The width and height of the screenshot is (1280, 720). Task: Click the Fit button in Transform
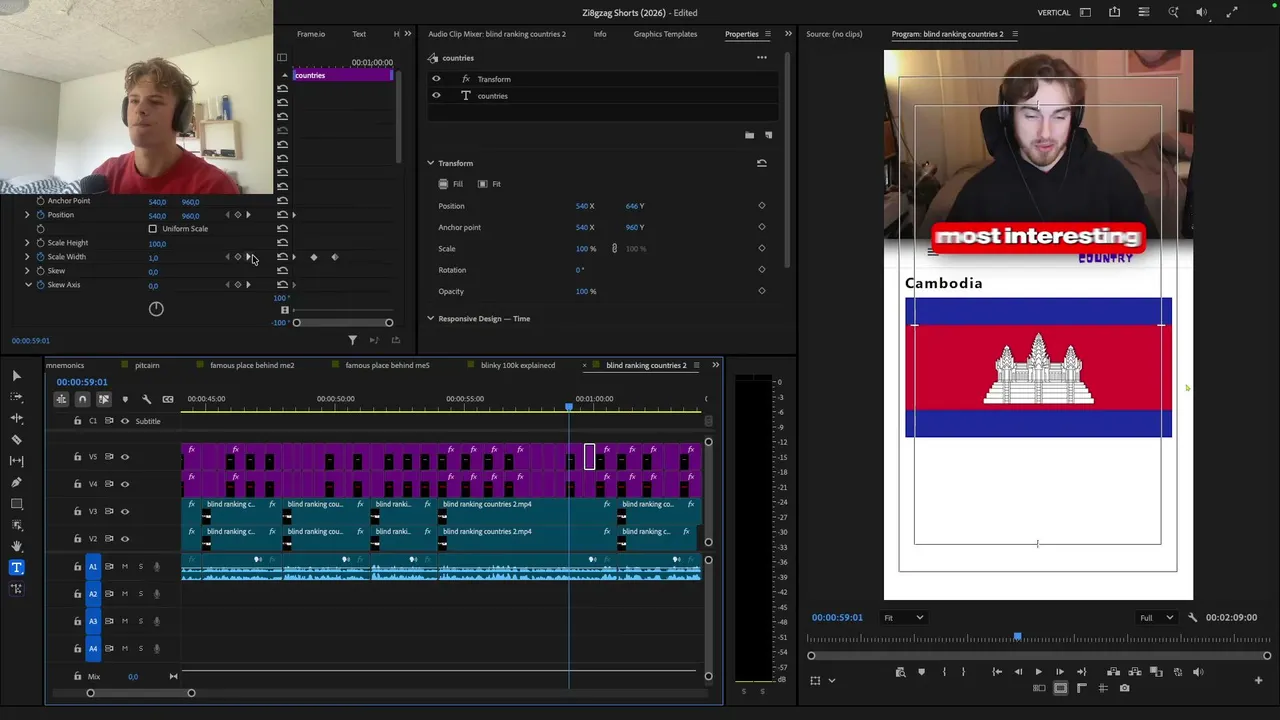[x=489, y=184]
